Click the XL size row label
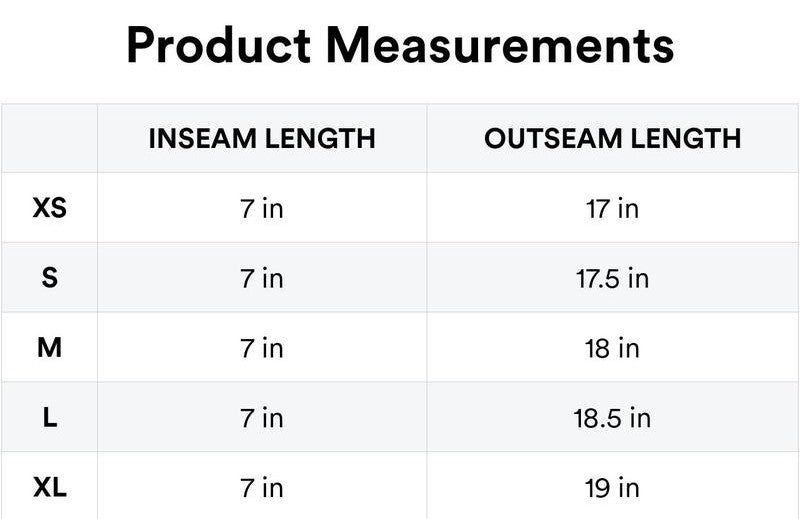 point(50,487)
